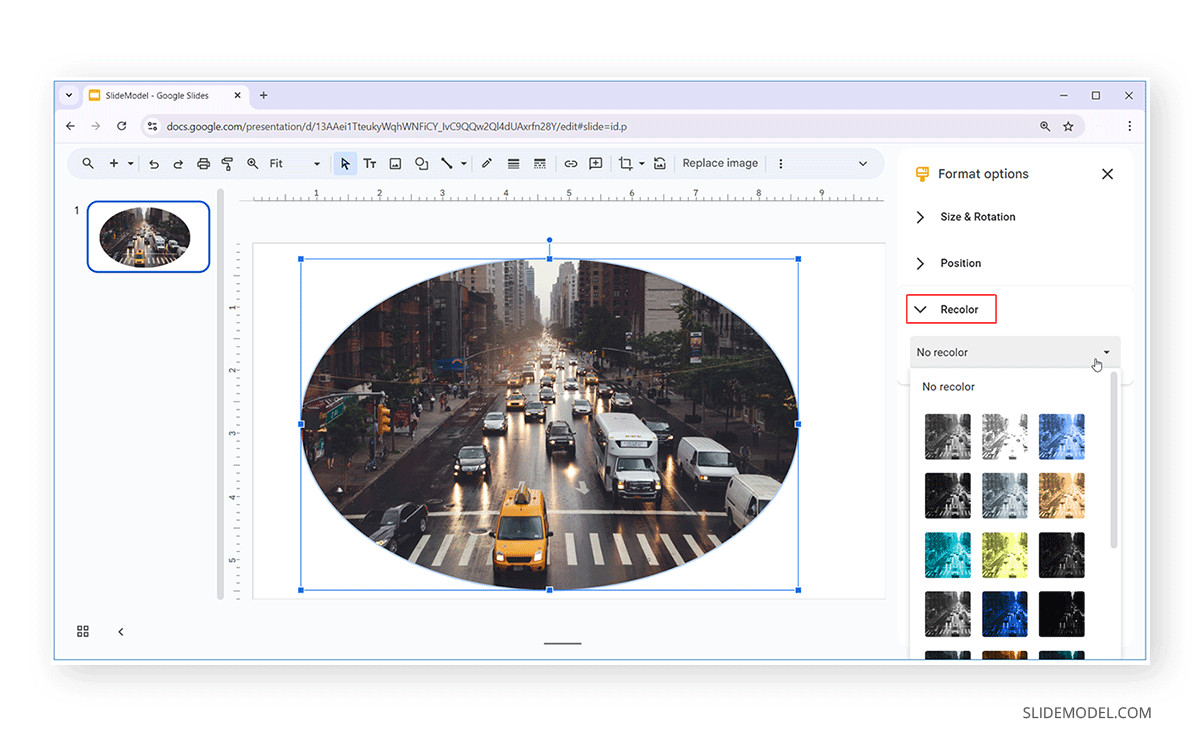Open the border dash style options
The height and width of the screenshot is (743, 1200).
(x=540, y=164)
